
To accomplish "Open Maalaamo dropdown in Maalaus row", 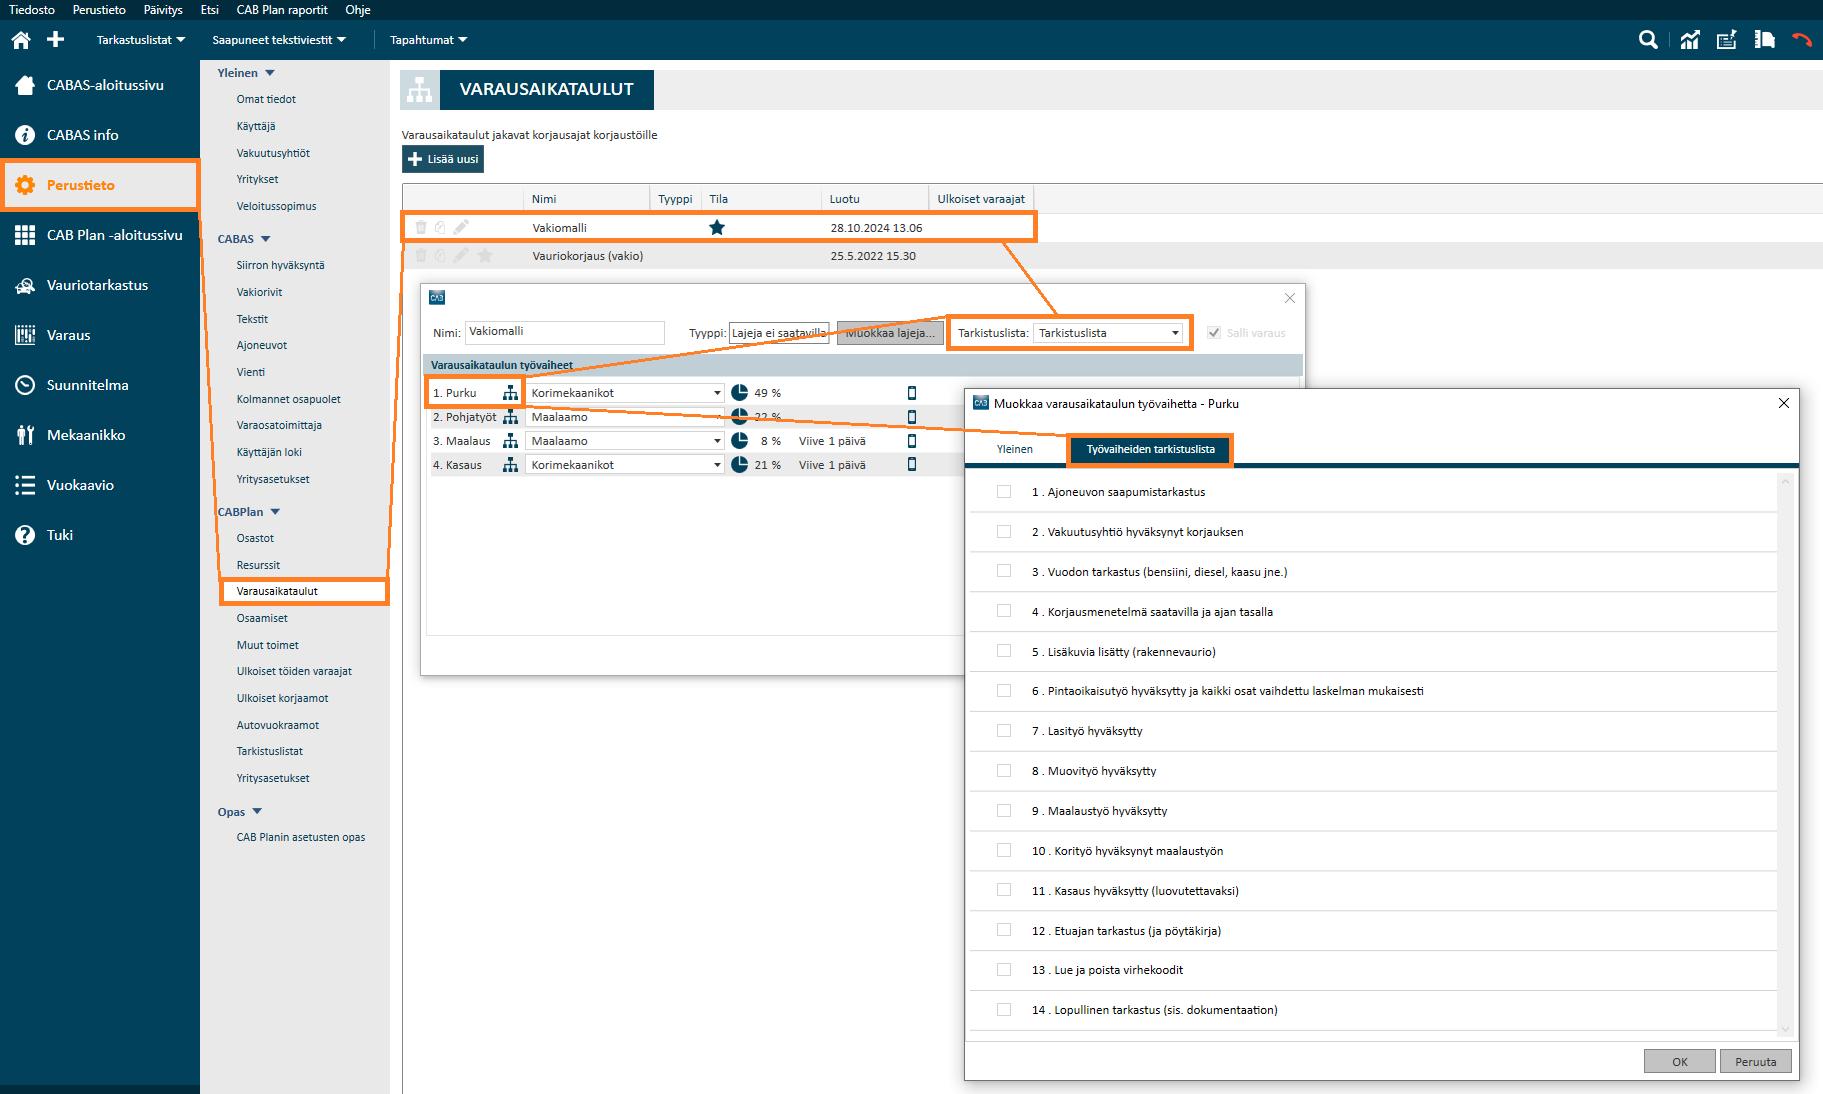I will coord(625,441).
